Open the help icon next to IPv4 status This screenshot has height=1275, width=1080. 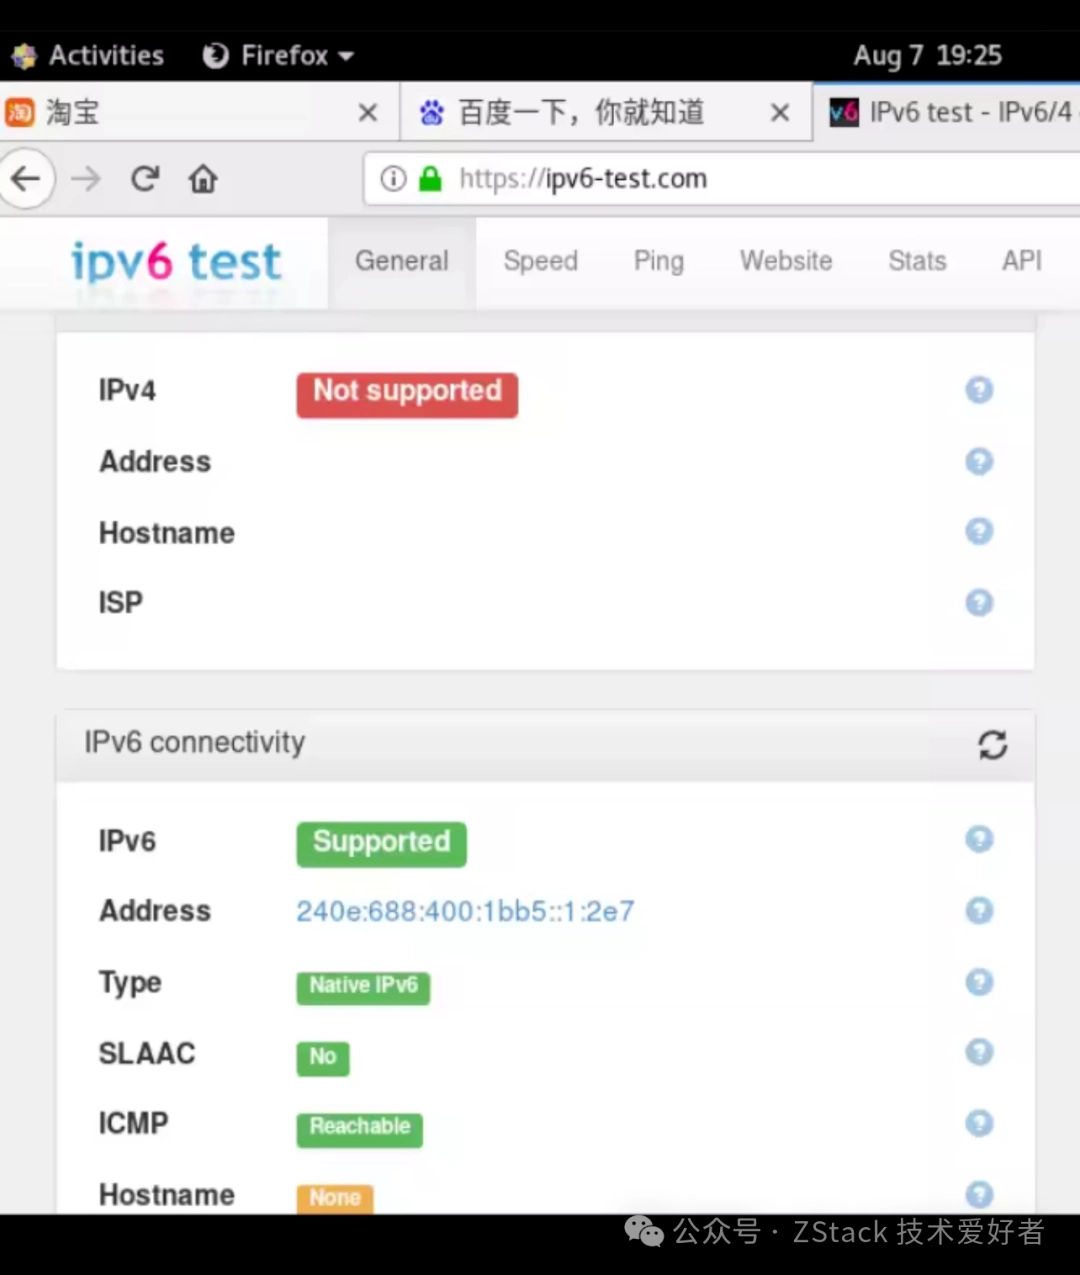pos(979,390)
